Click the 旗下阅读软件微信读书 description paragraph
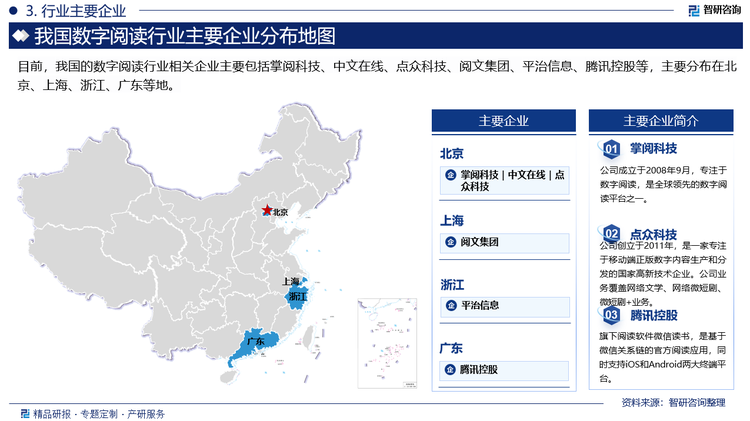The height and width of the screenshot is (421, 750). pyautogui.click(x=662, y=357)
